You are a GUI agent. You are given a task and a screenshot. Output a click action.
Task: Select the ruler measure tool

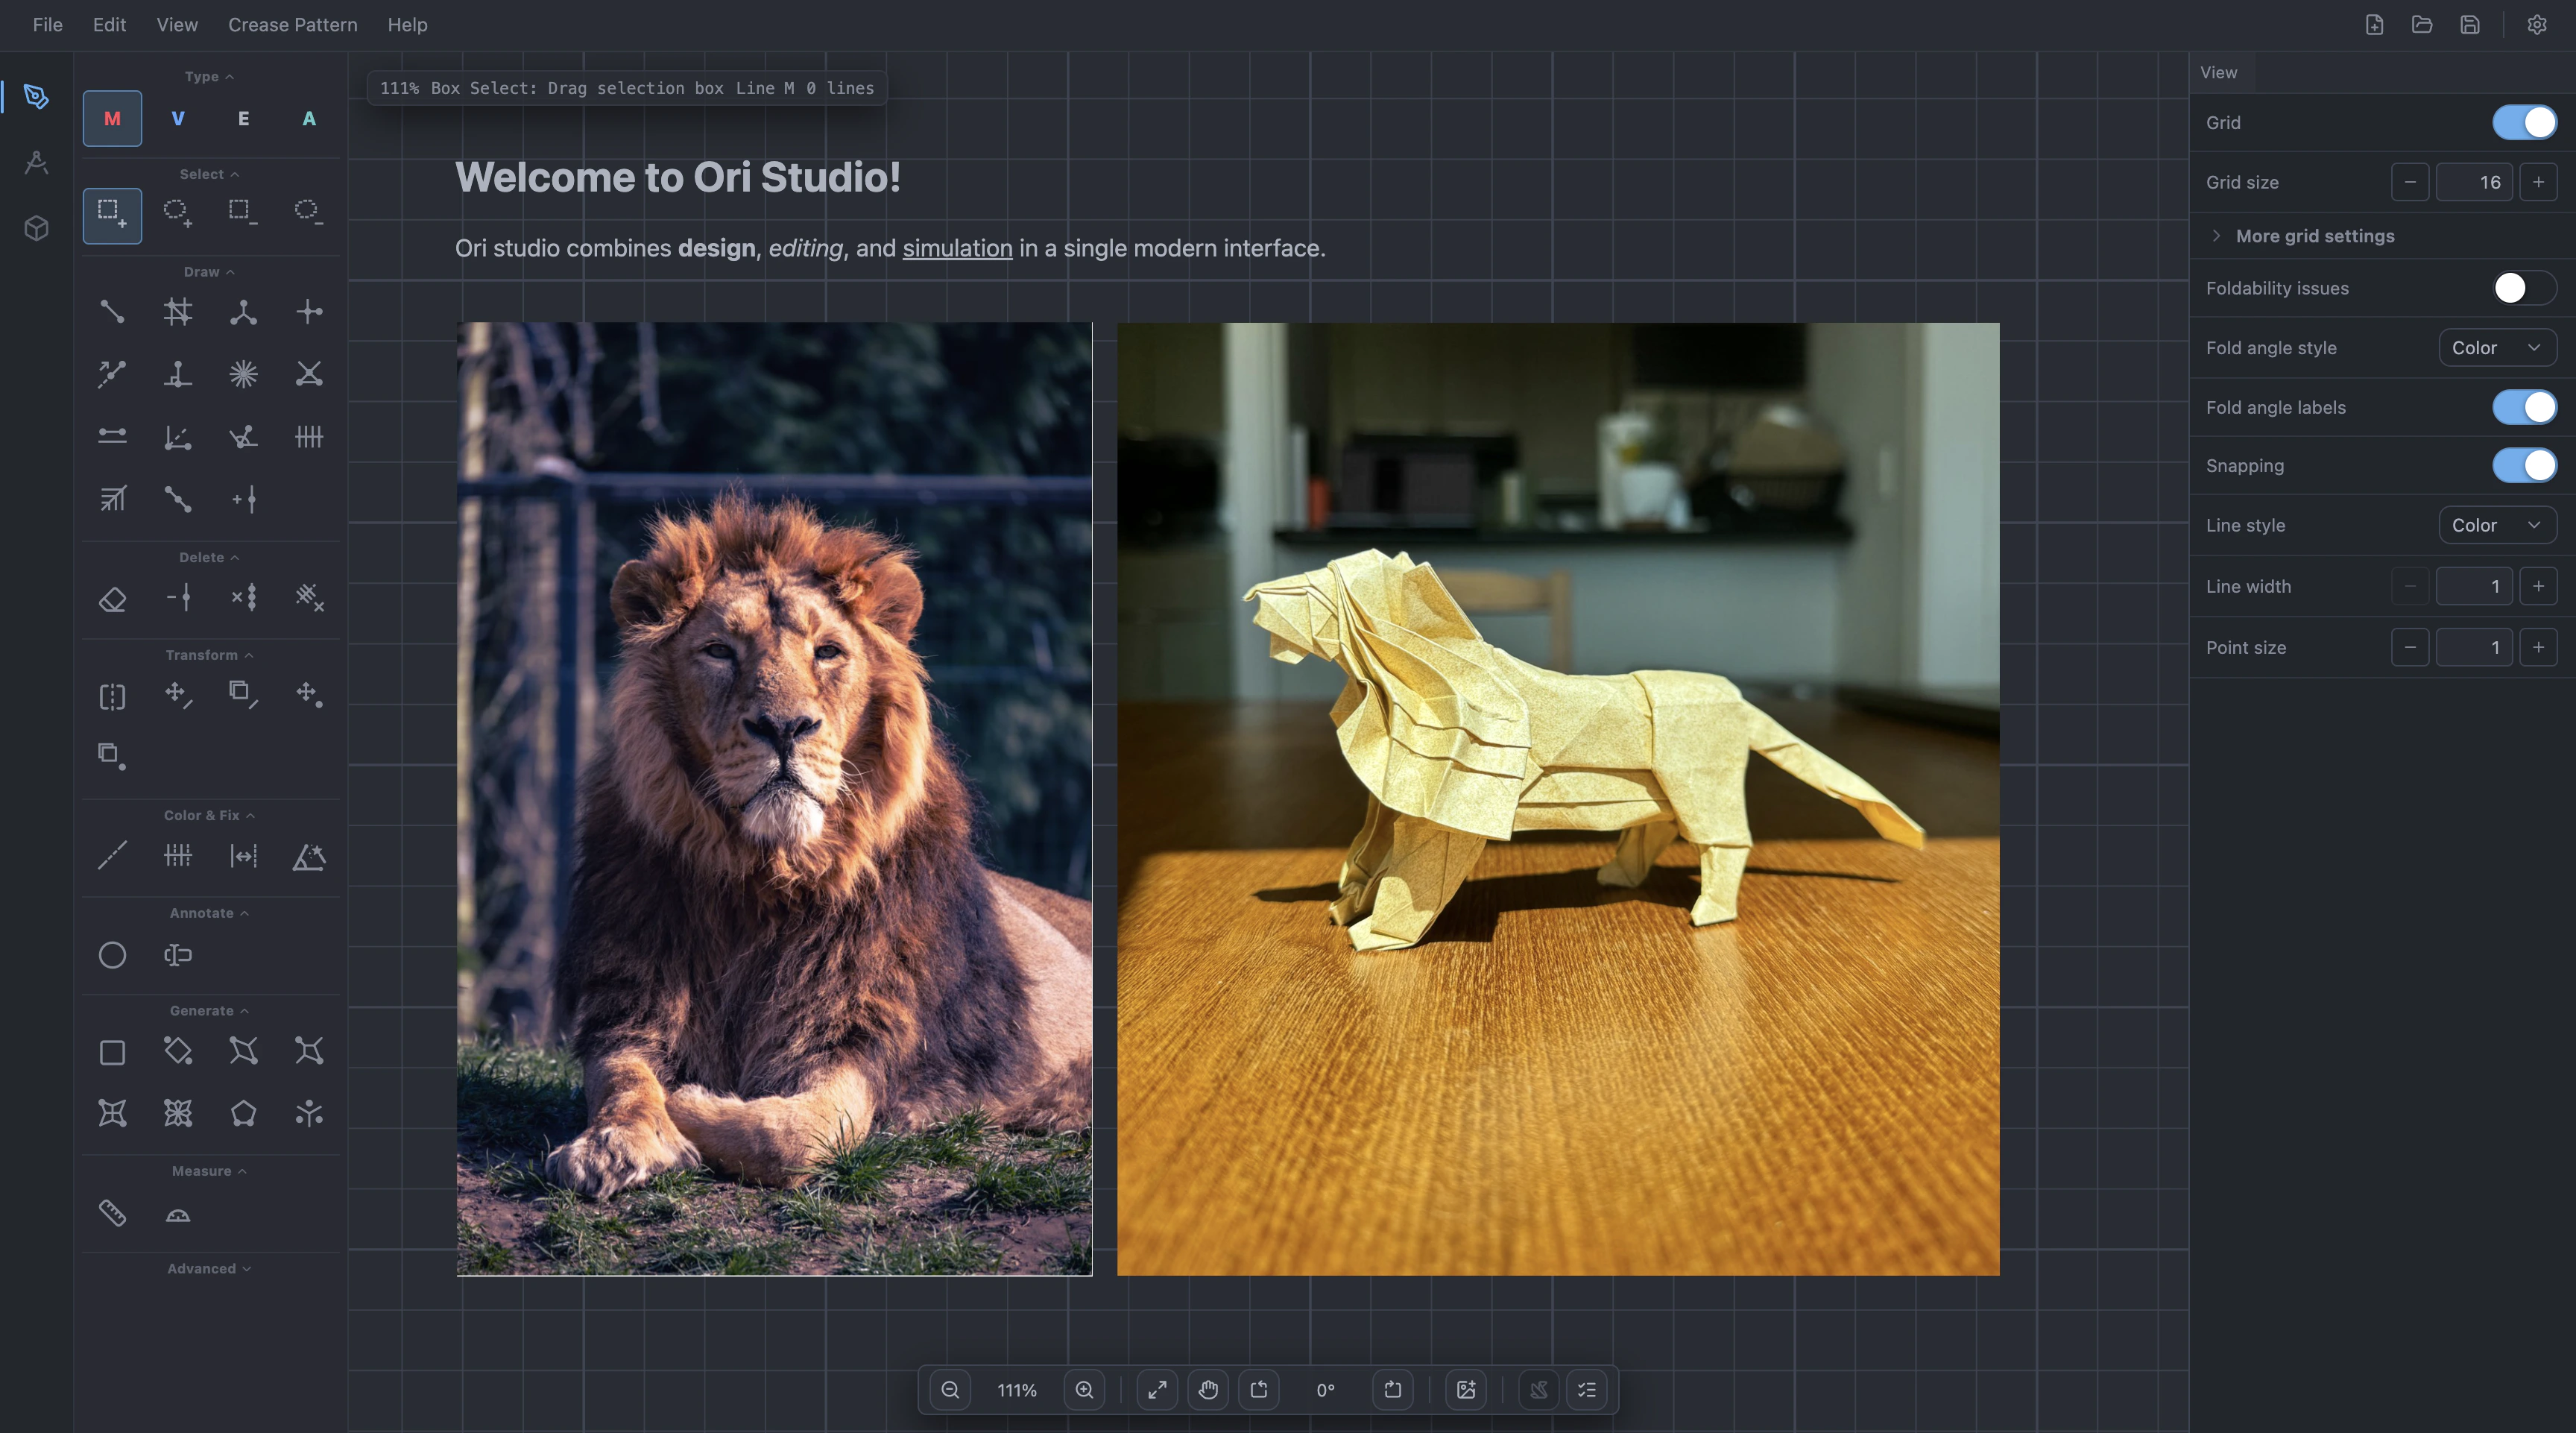coord(112,1213)
